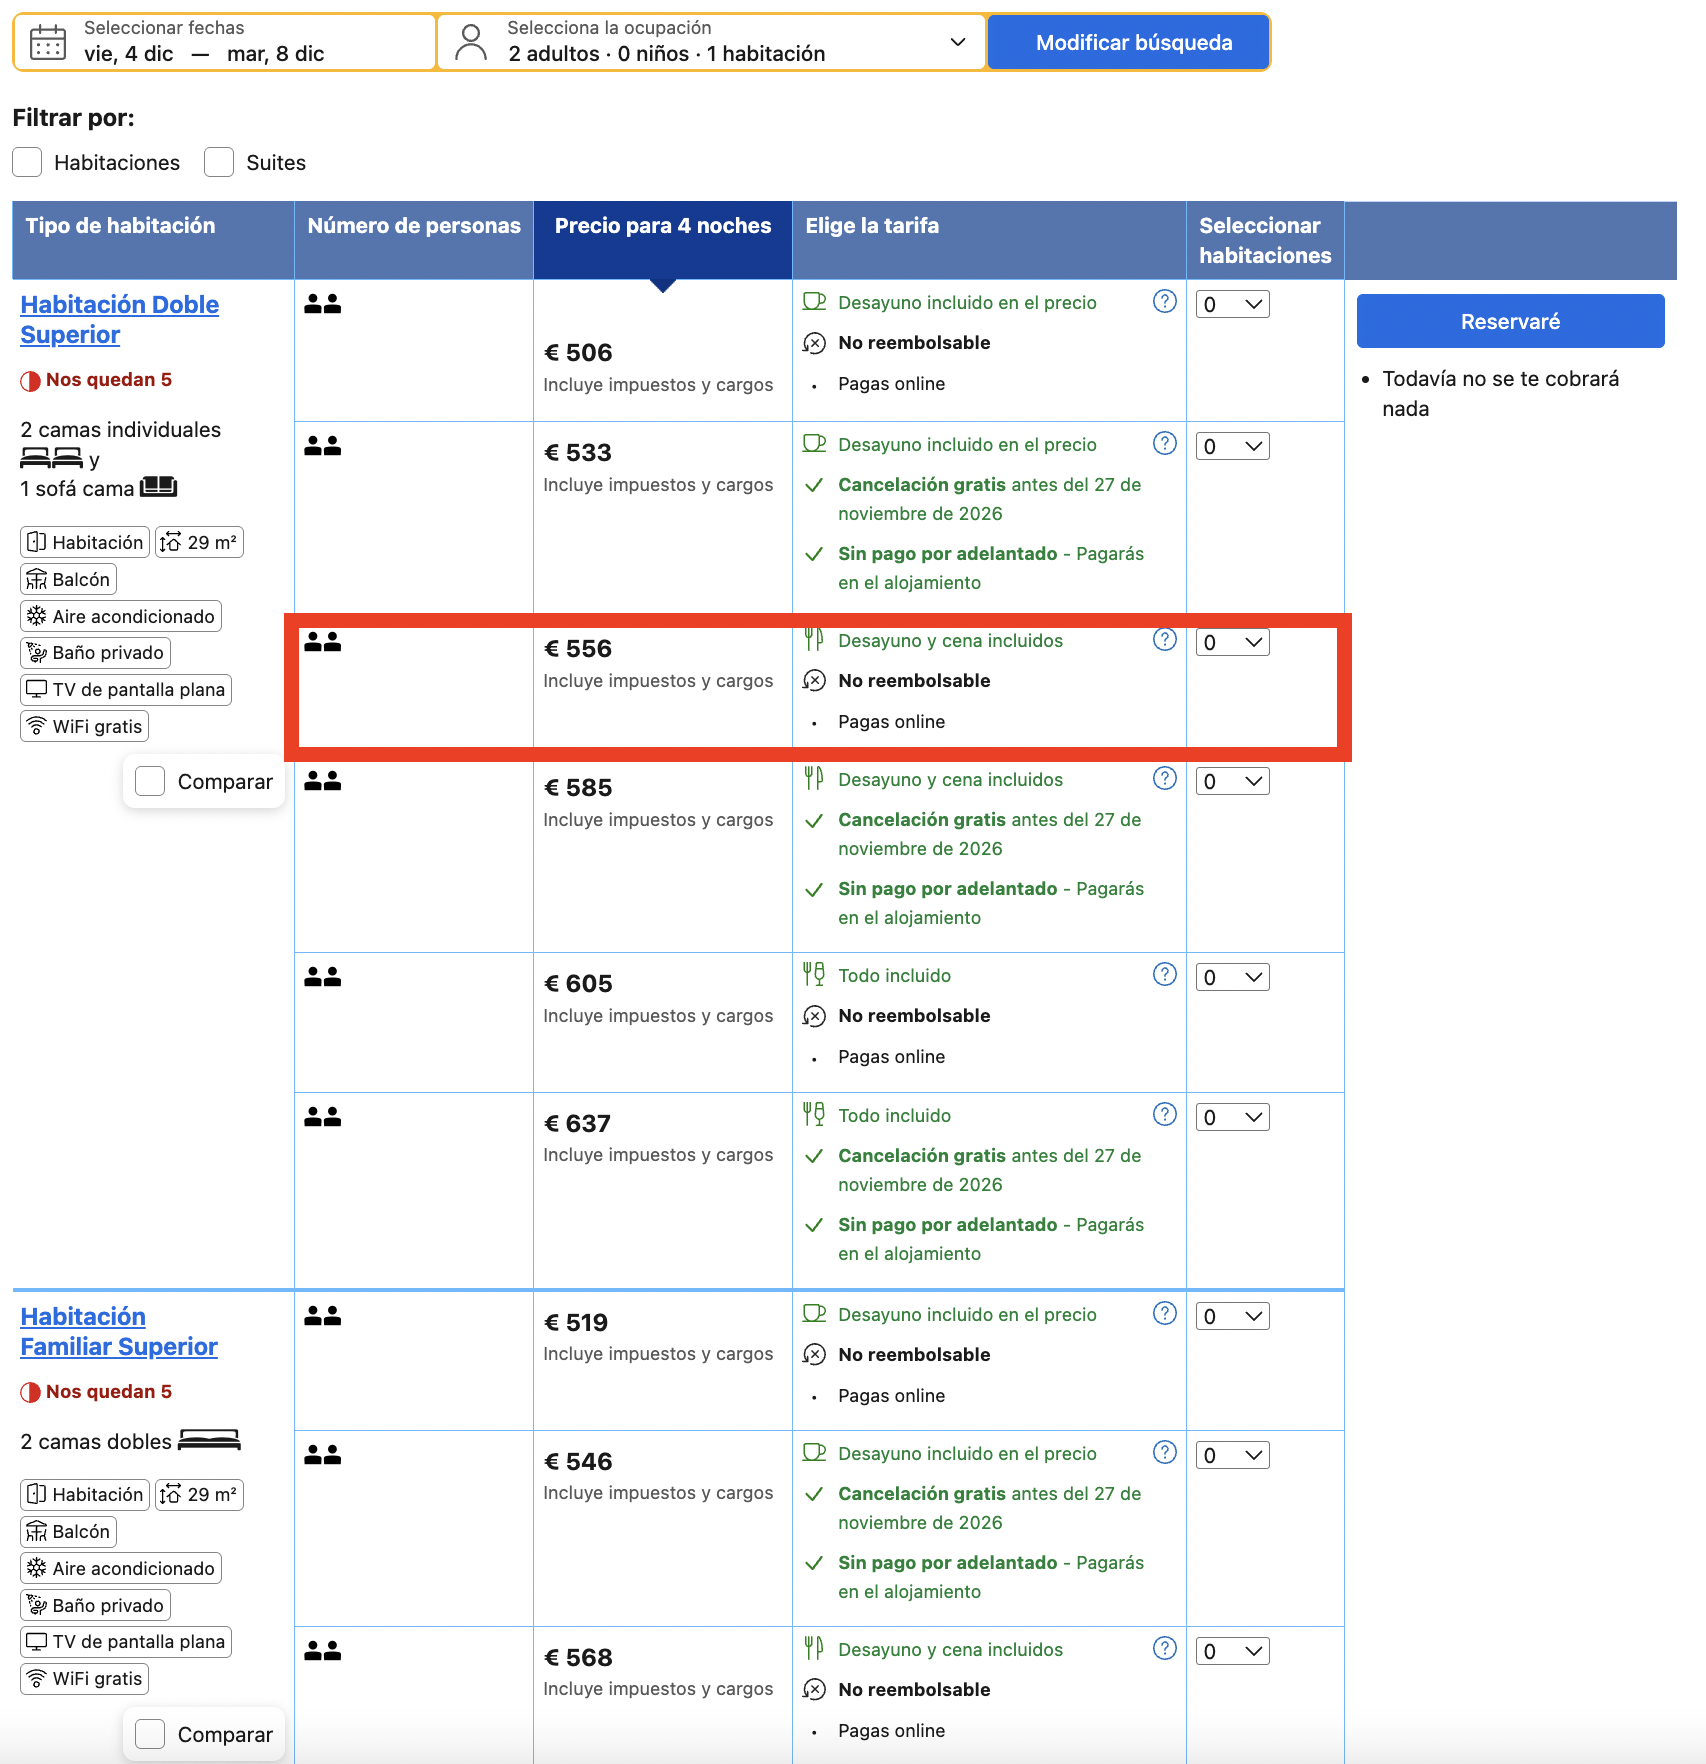Click the fork-and-knife icon in €556 row
Screen dimensions: 1706x1764
coord(814,640)
